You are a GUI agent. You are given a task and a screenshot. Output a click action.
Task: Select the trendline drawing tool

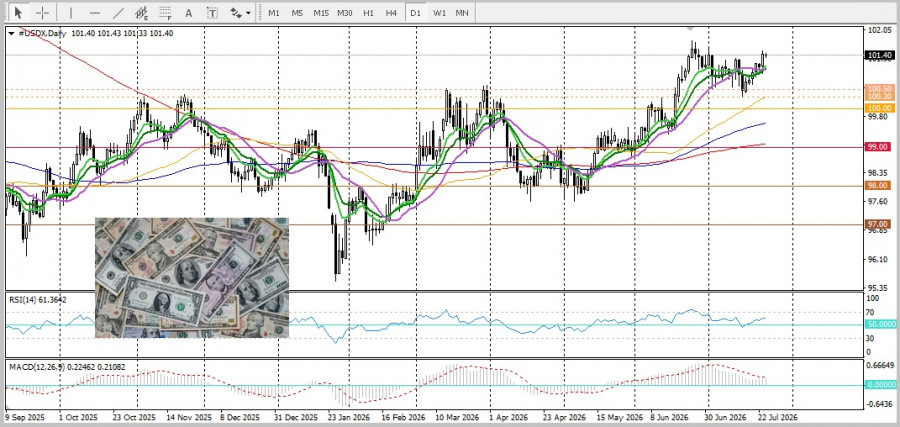coord(118,12)
